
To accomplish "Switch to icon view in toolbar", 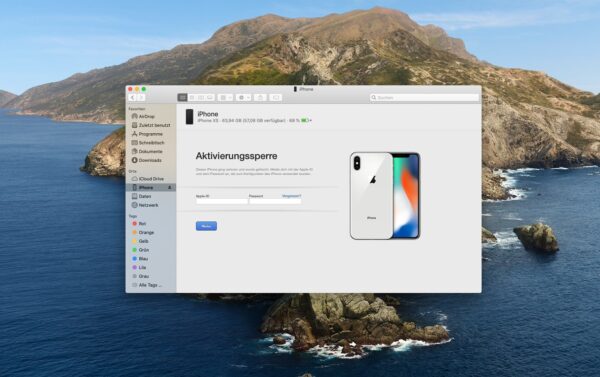I will (x=183, y=98).
